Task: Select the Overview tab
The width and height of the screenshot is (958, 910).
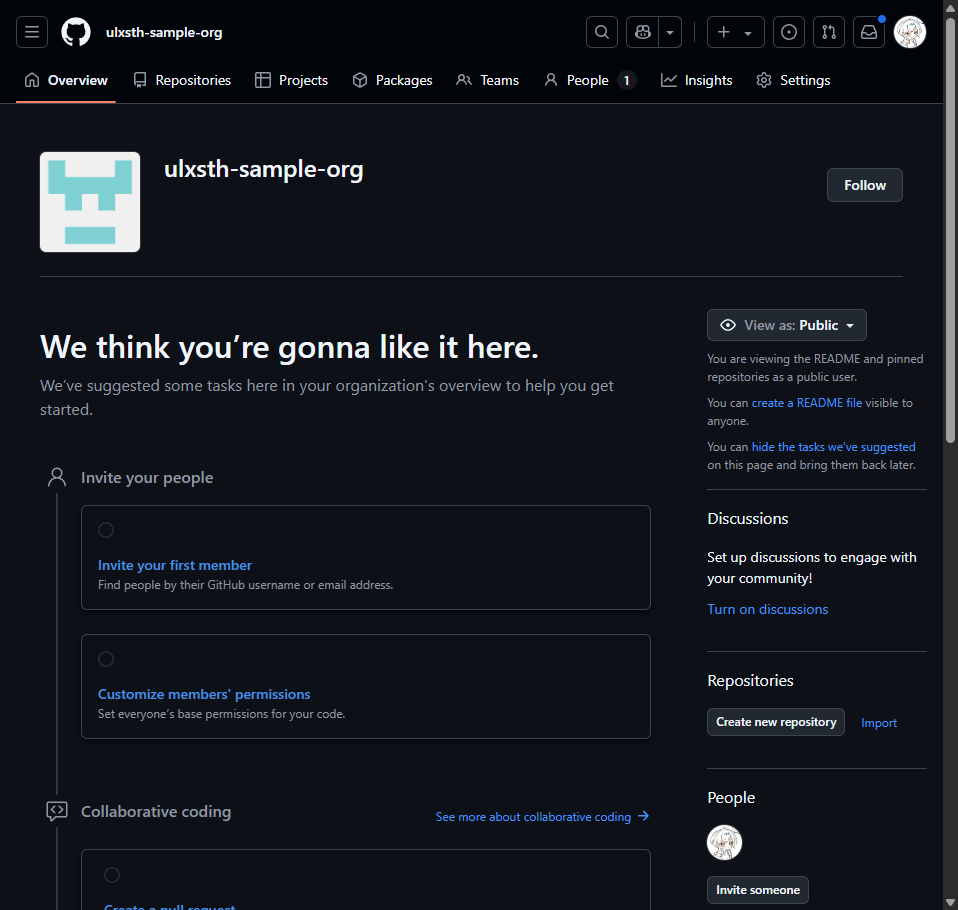Action: [x=66, y=80]
